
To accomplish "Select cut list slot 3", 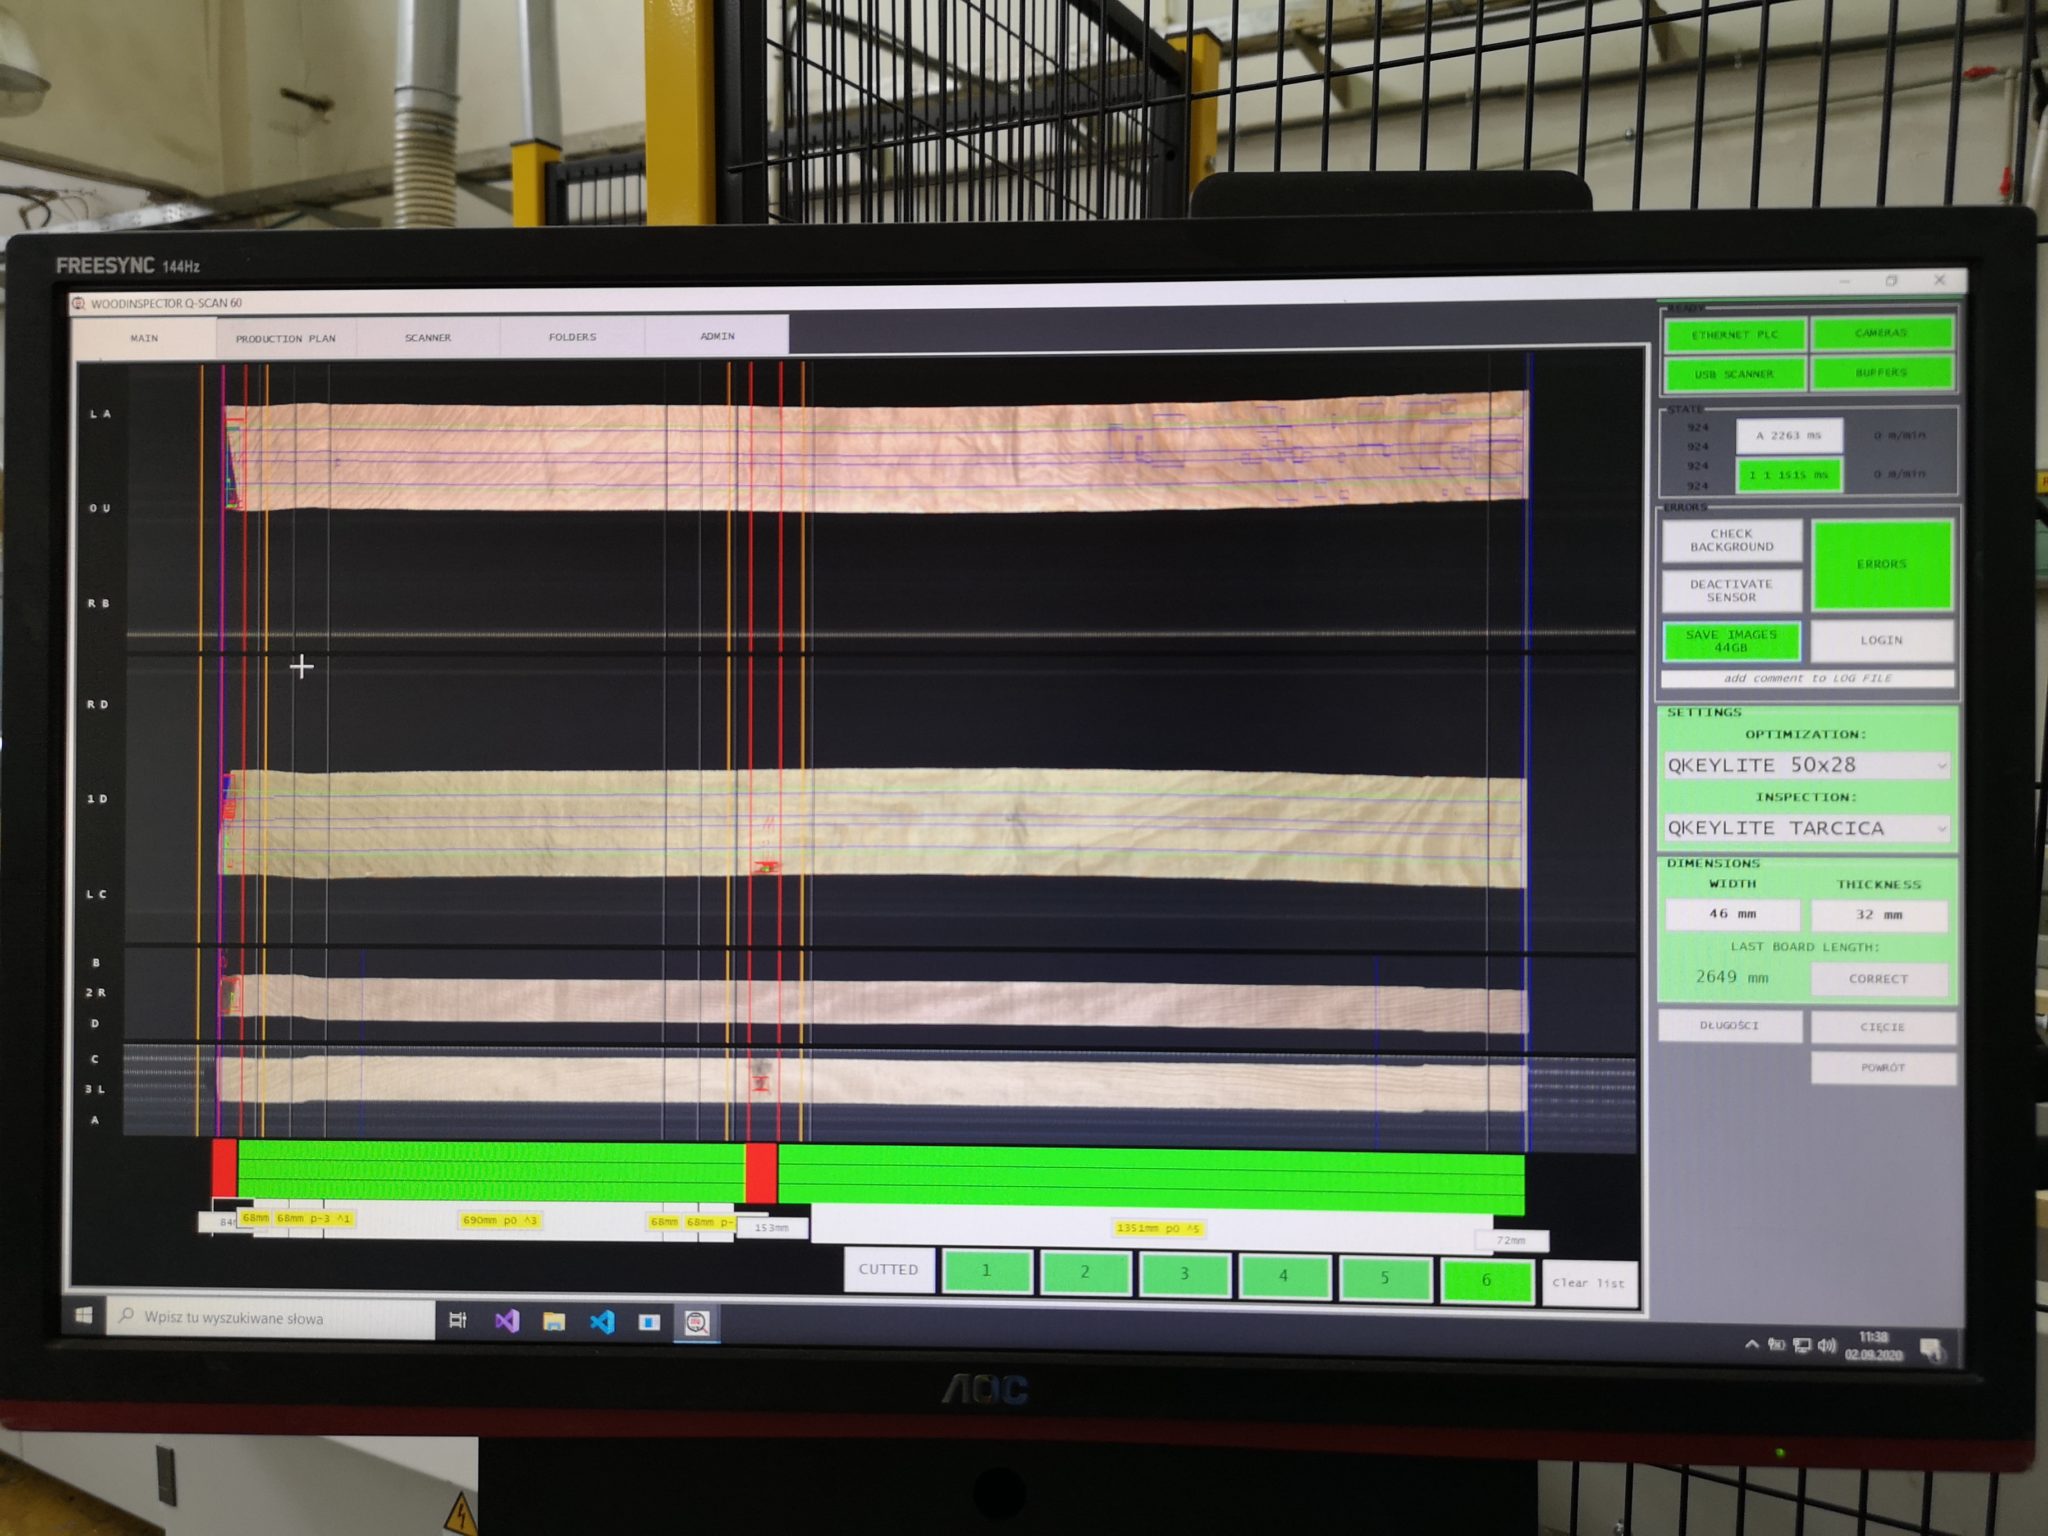I will pyautogui.click(x=1184, y=1274).
